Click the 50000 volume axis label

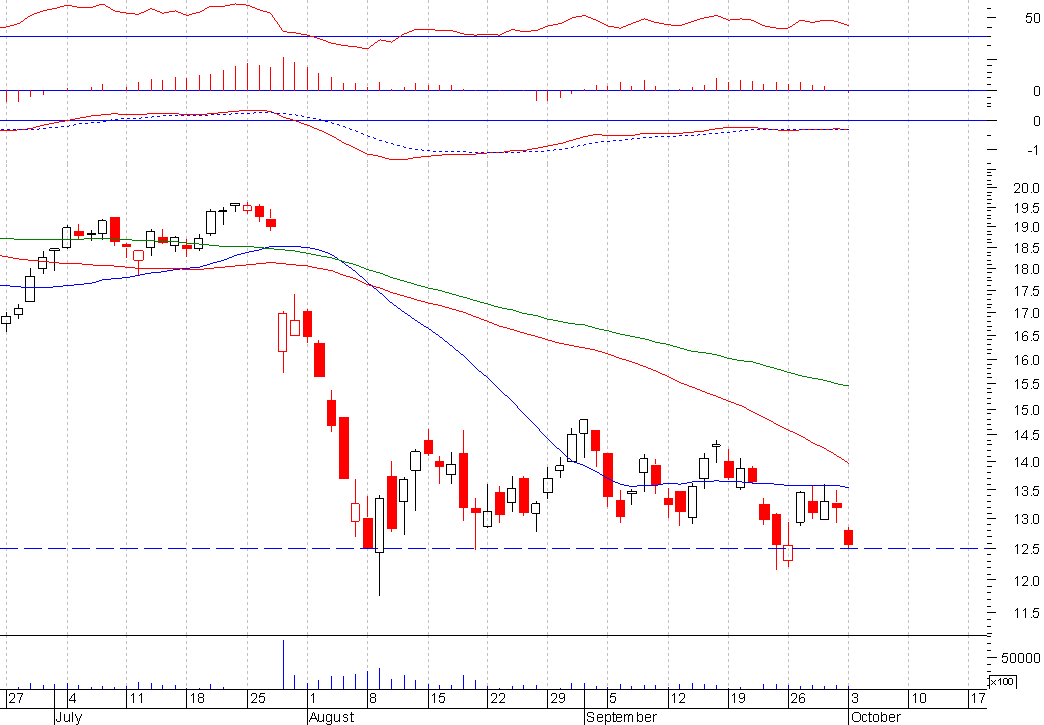(1021, 658)
